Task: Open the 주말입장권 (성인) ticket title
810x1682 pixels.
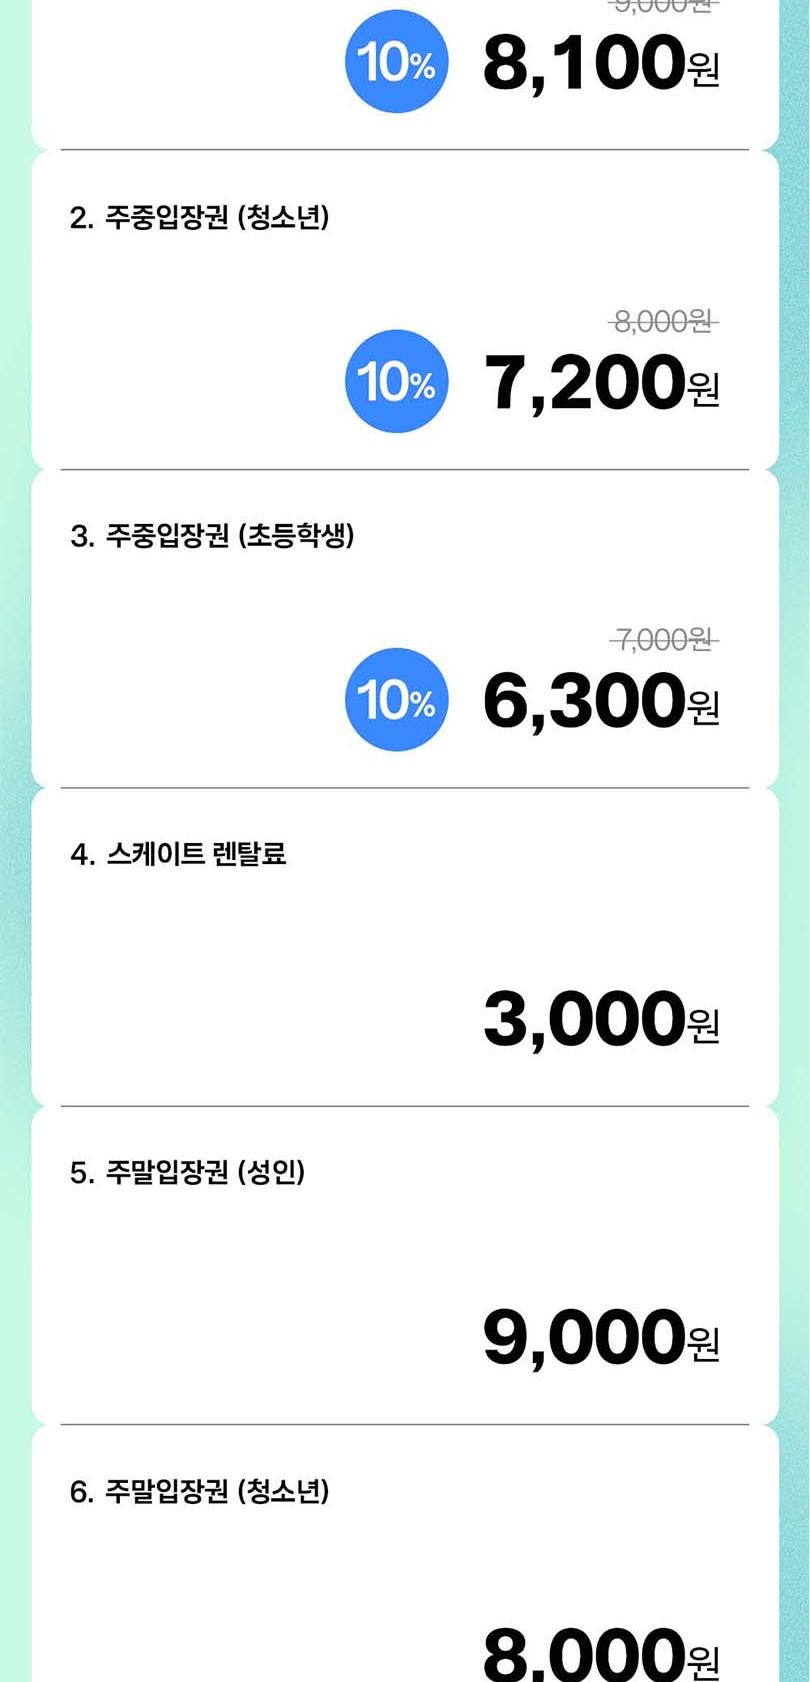Action: pos(187,1172)
